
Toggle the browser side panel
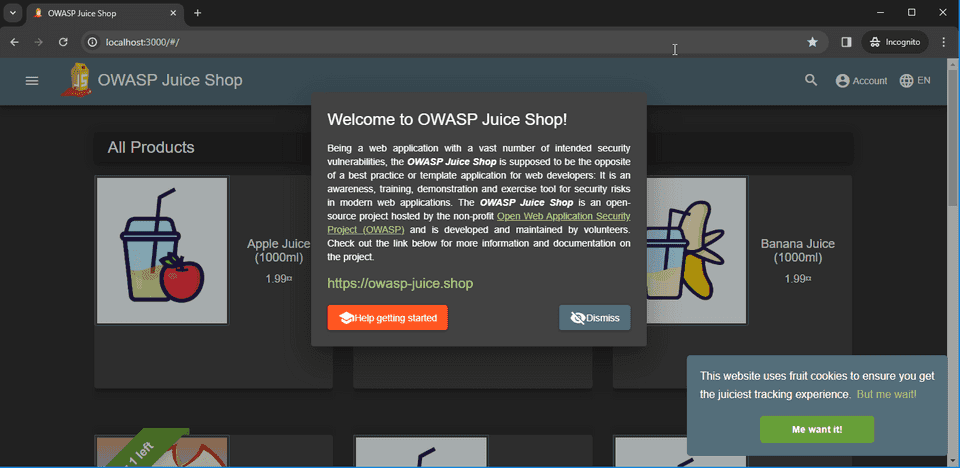tap(846, 42)
